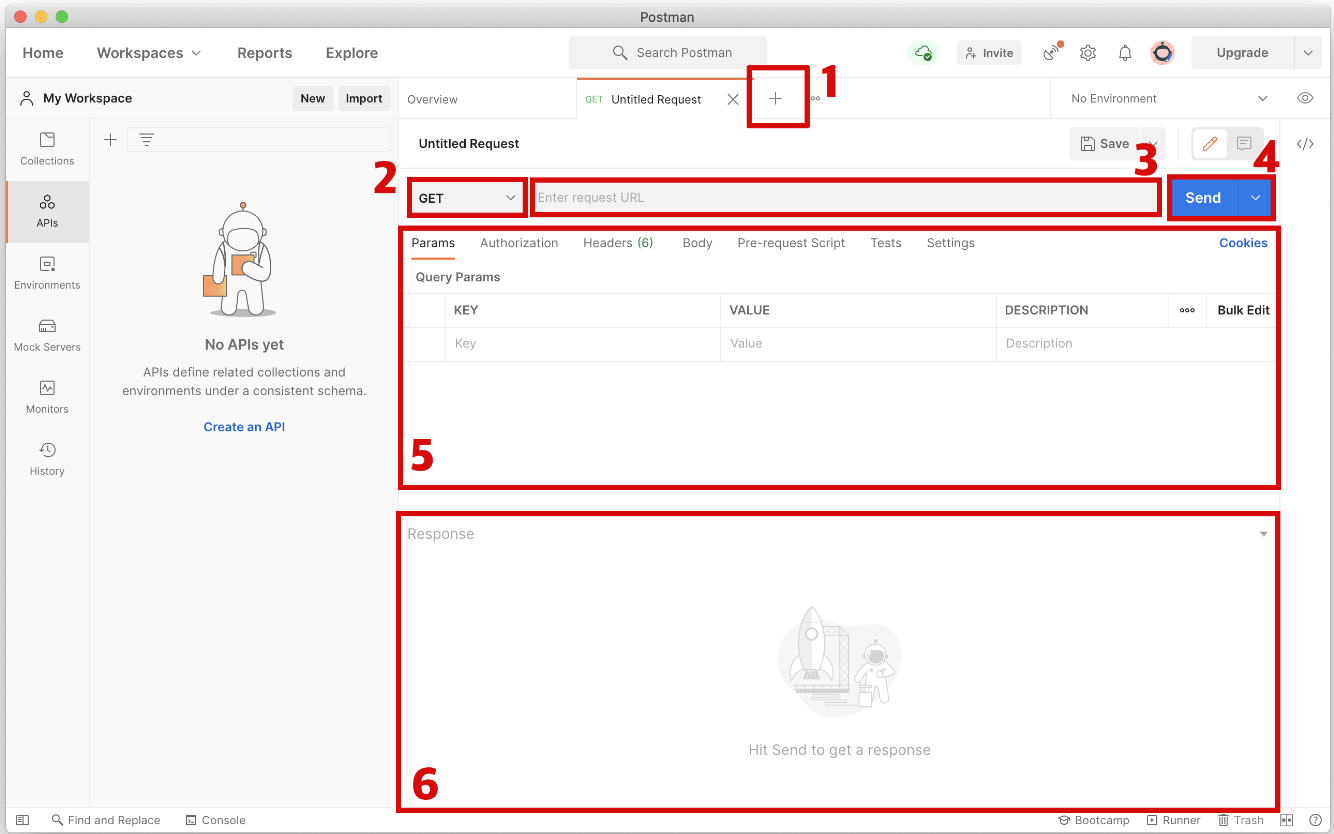Open the Monitors sidebar panel
This screenshot has width=1334, height=834.
click(47, 397)
